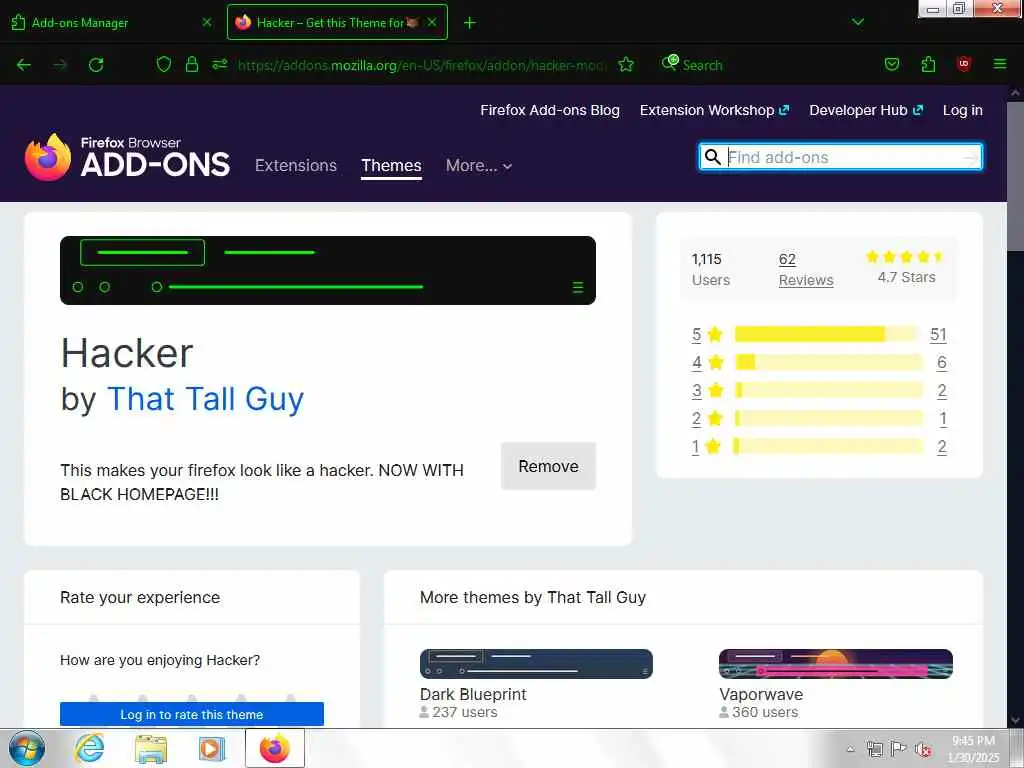The width and height of the screenshot is (1024, 768).
Task: Click the uBlock Origin shield icon
Action: pyautogui.click(x=964, y=64)
